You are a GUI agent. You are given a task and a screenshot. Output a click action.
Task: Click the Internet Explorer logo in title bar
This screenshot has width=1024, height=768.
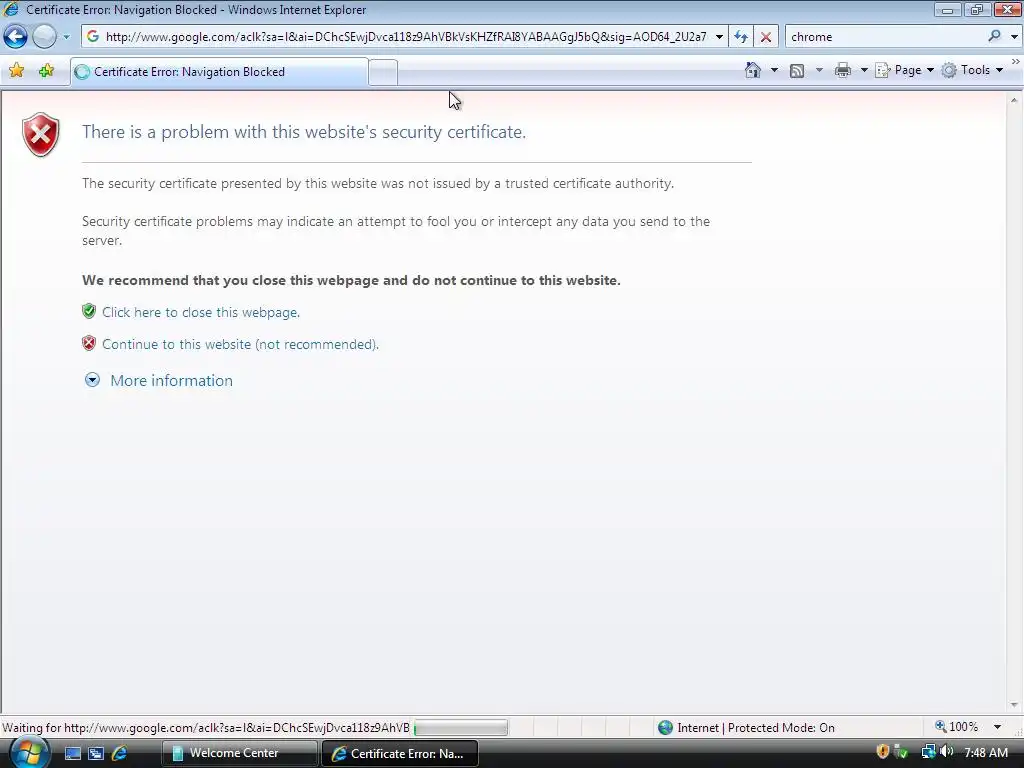pyautogui.click(x=11, y=9)
